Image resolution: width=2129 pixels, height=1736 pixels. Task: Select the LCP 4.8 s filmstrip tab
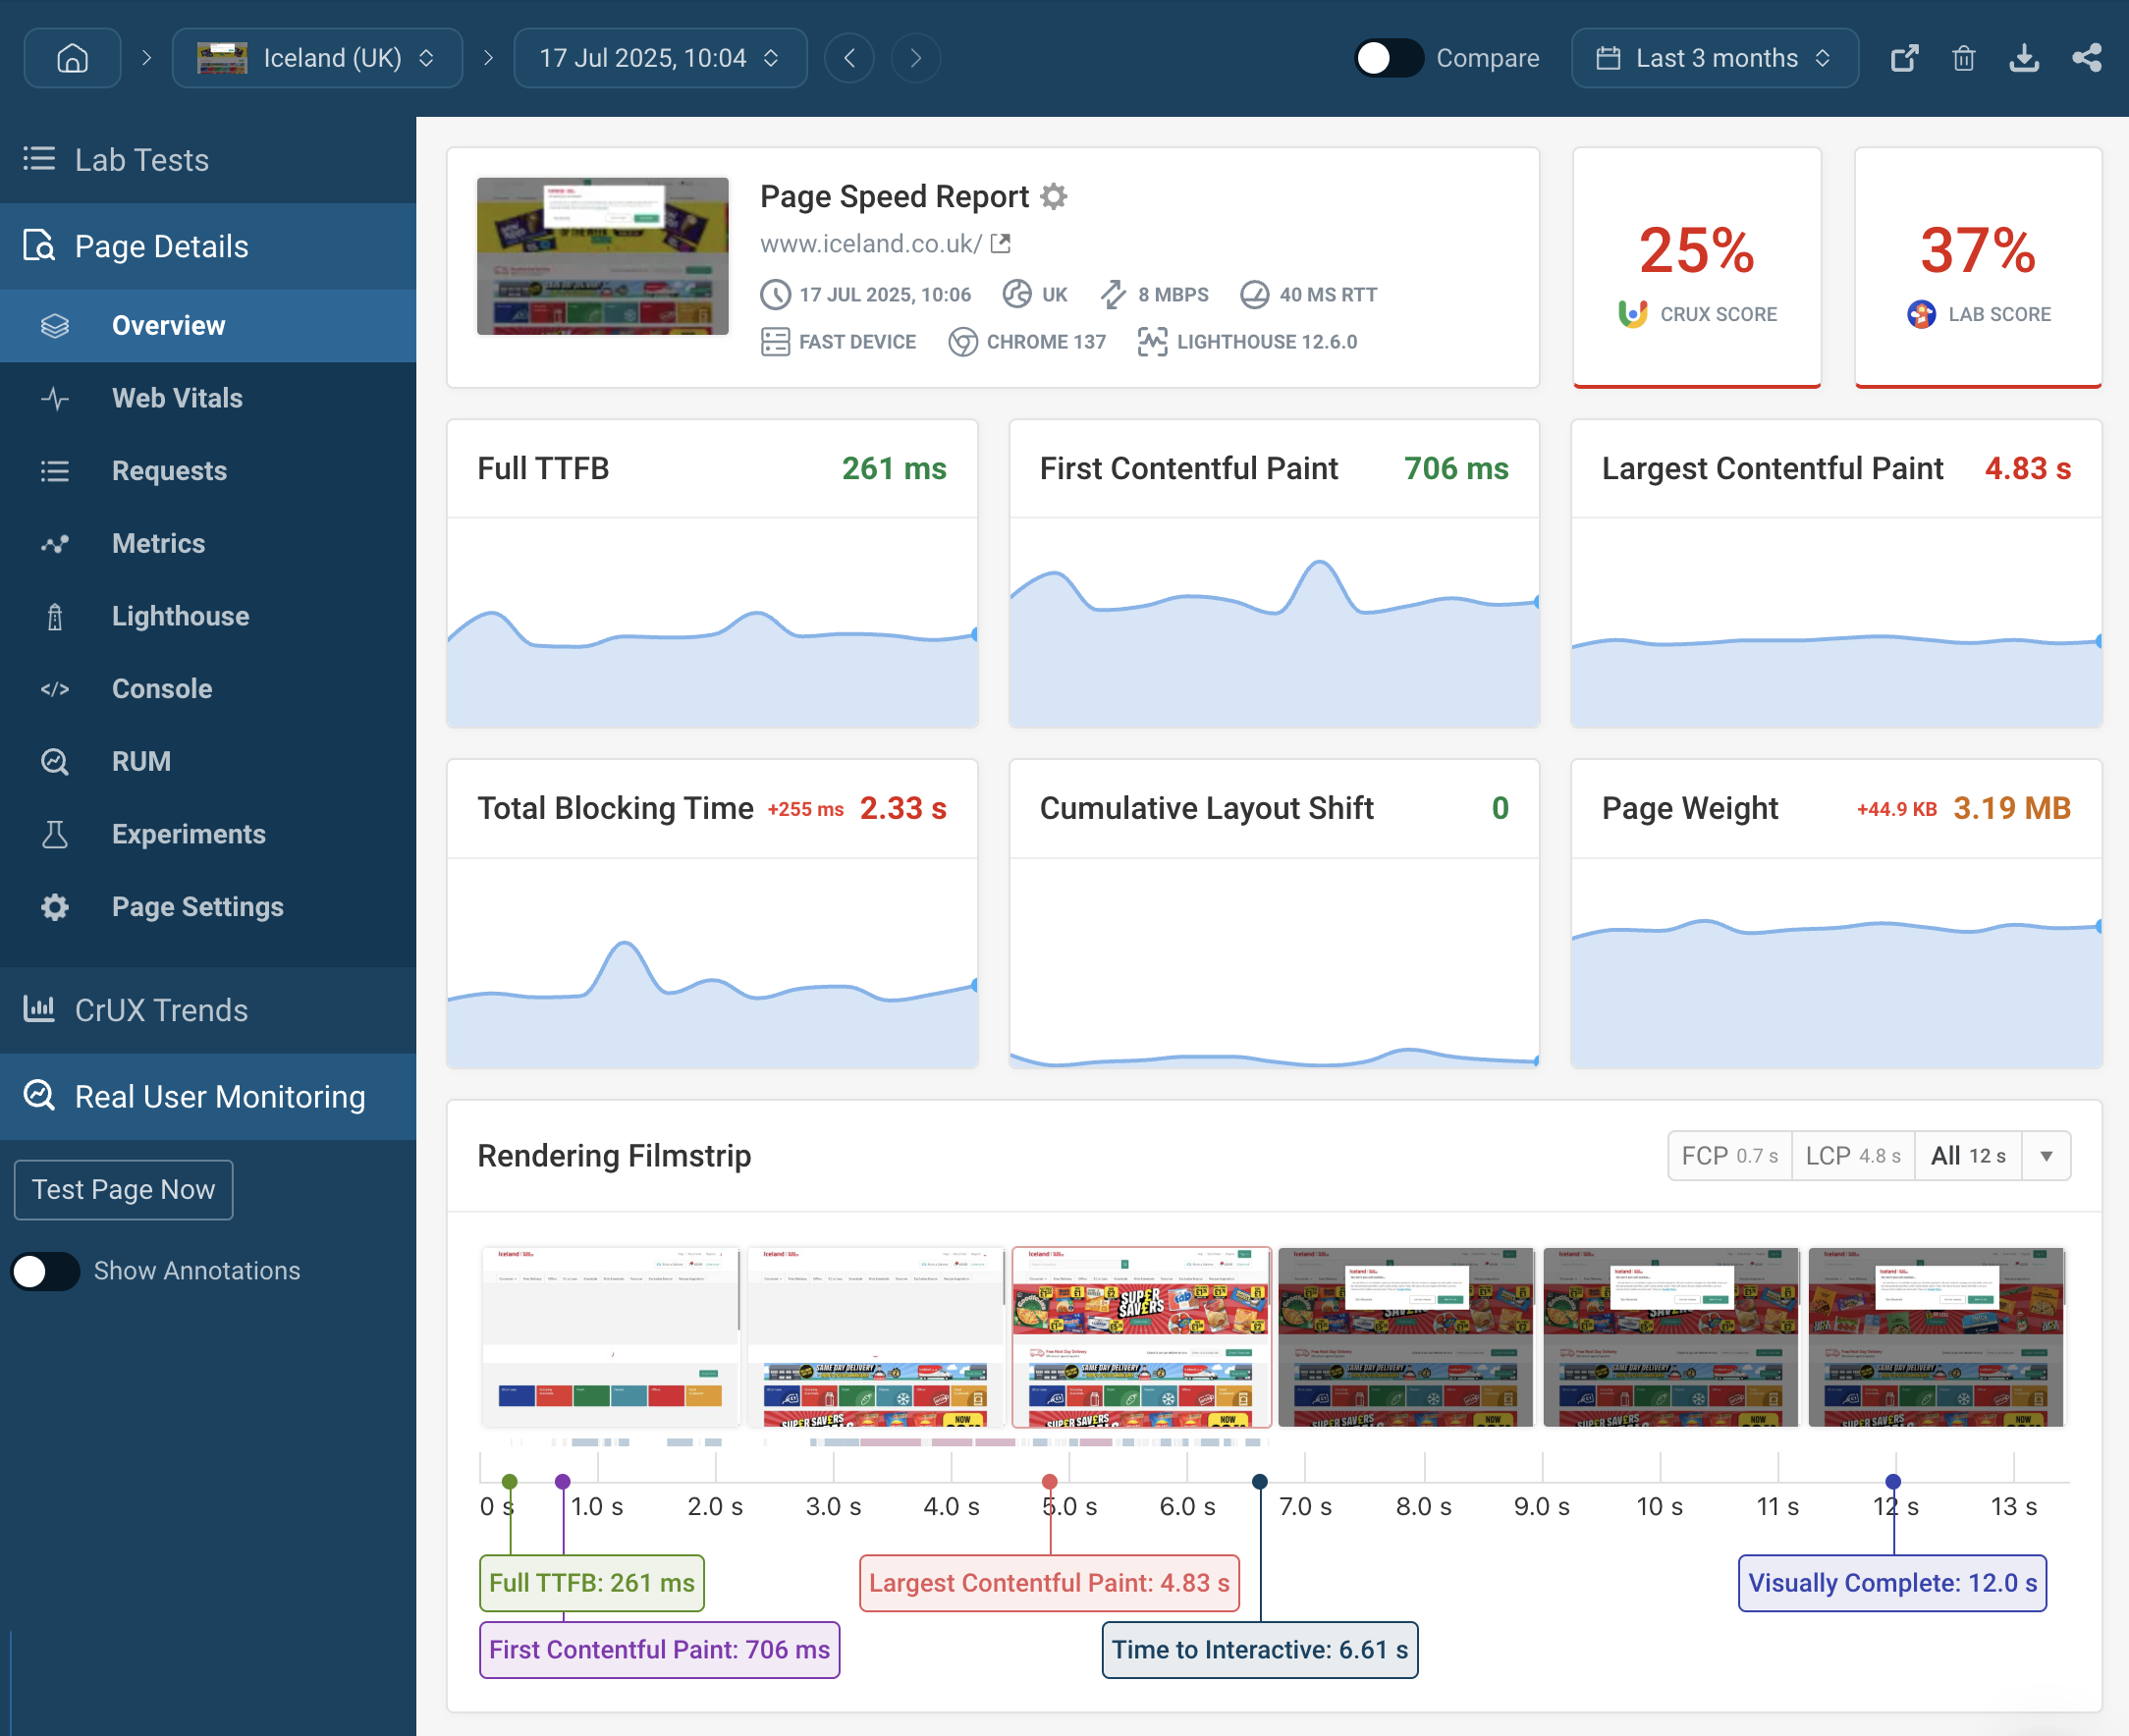(x=1853, y=1156)
